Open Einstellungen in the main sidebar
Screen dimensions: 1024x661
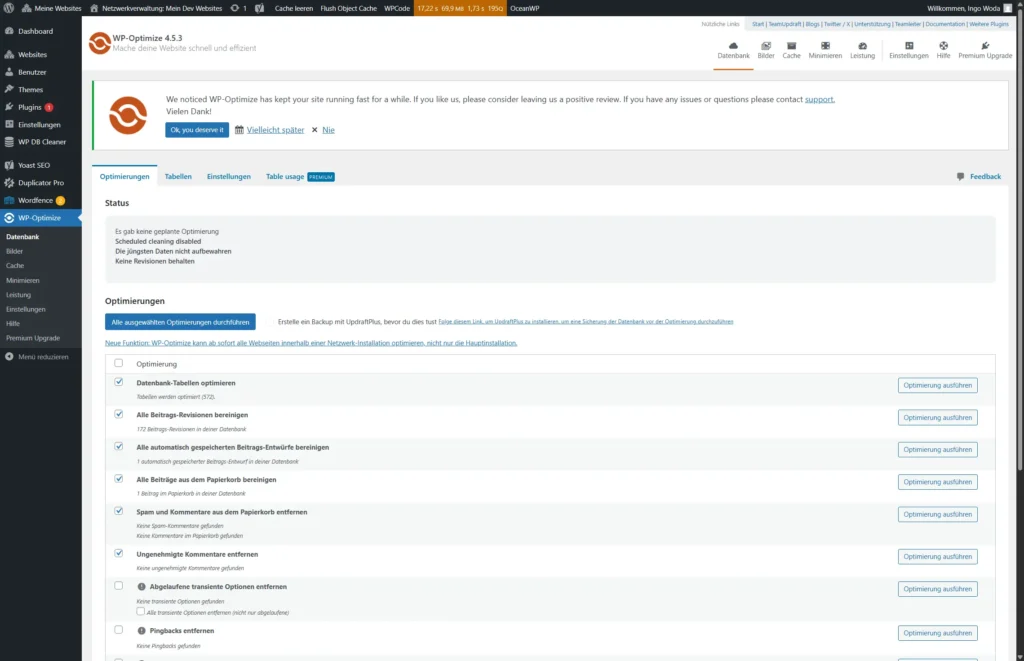(x=40, y=125)
